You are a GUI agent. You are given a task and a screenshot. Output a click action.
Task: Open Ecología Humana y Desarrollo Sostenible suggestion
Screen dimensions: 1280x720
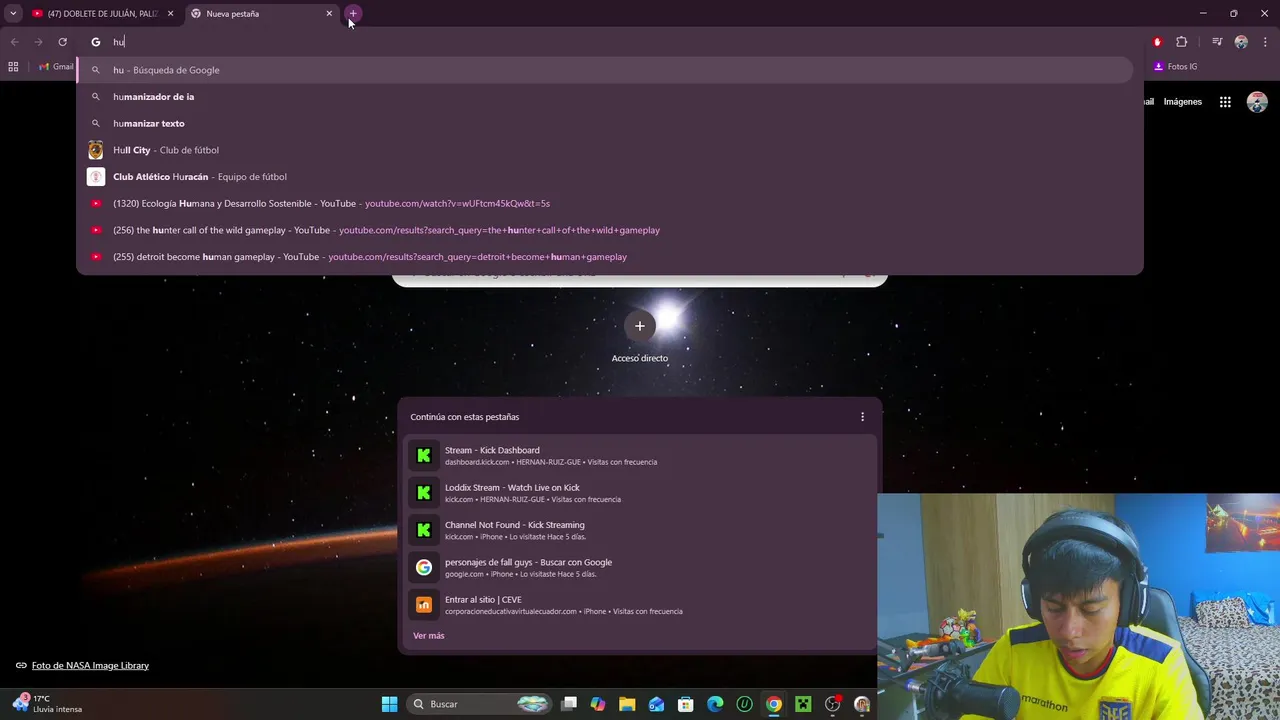point(606,203)
